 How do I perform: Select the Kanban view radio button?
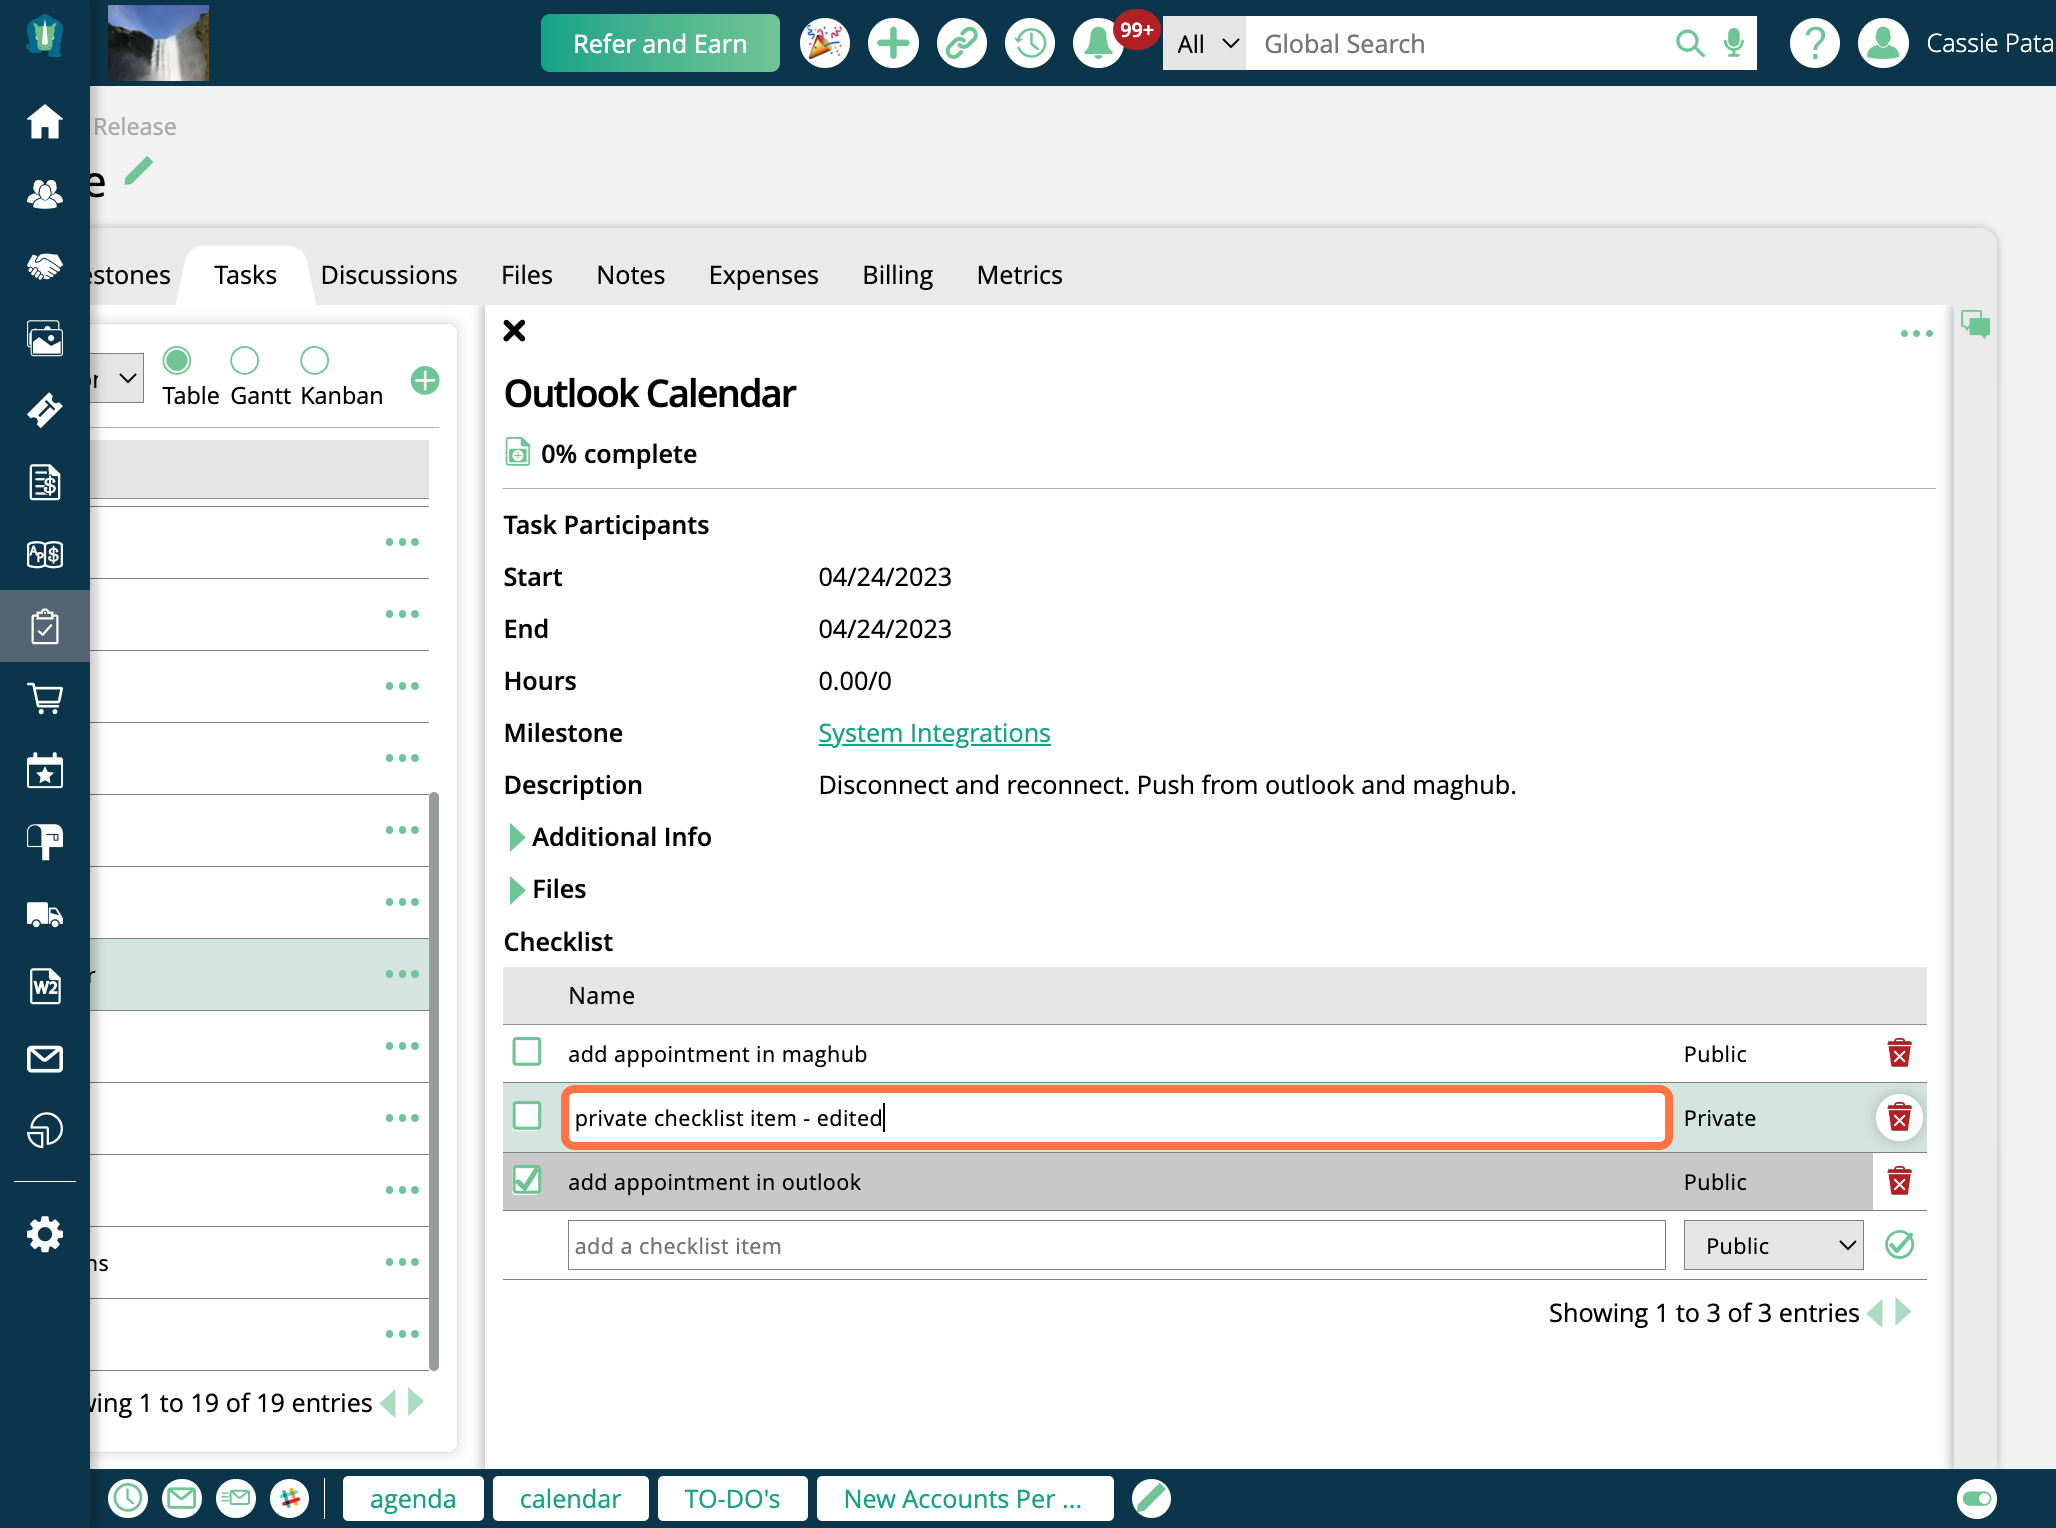coord(314,360)
